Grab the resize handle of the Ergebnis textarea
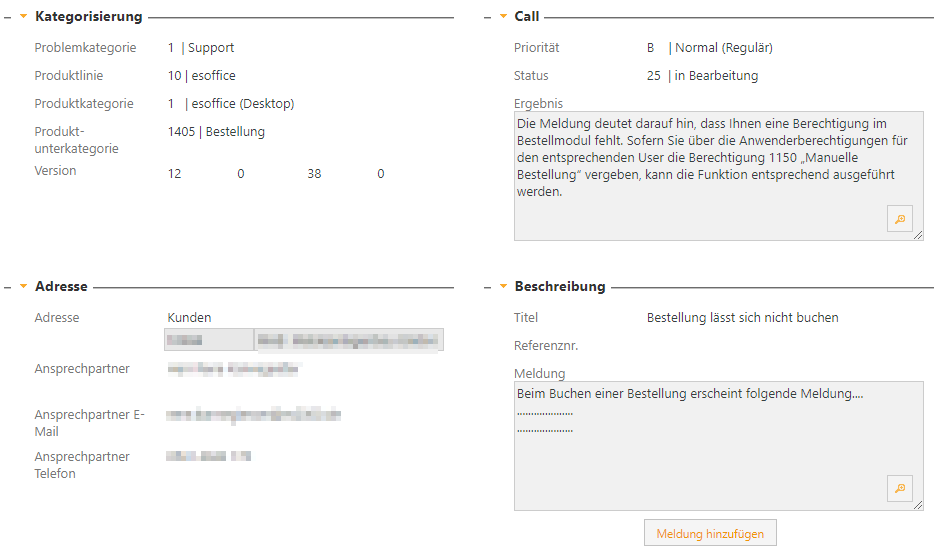This screenshot has width=942, height=557. tap(918, 235)
